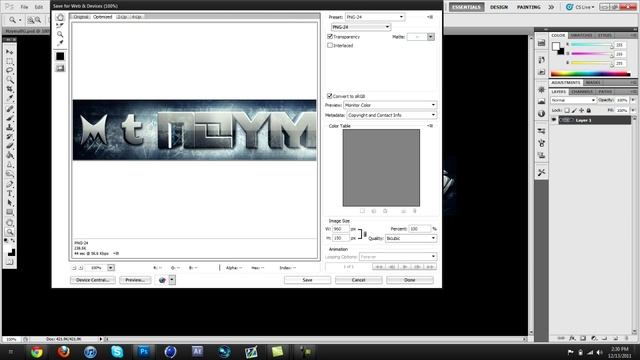Screen dimensions: 640x360
Task: Select the Lasso tool
Action: click(10, 71)
